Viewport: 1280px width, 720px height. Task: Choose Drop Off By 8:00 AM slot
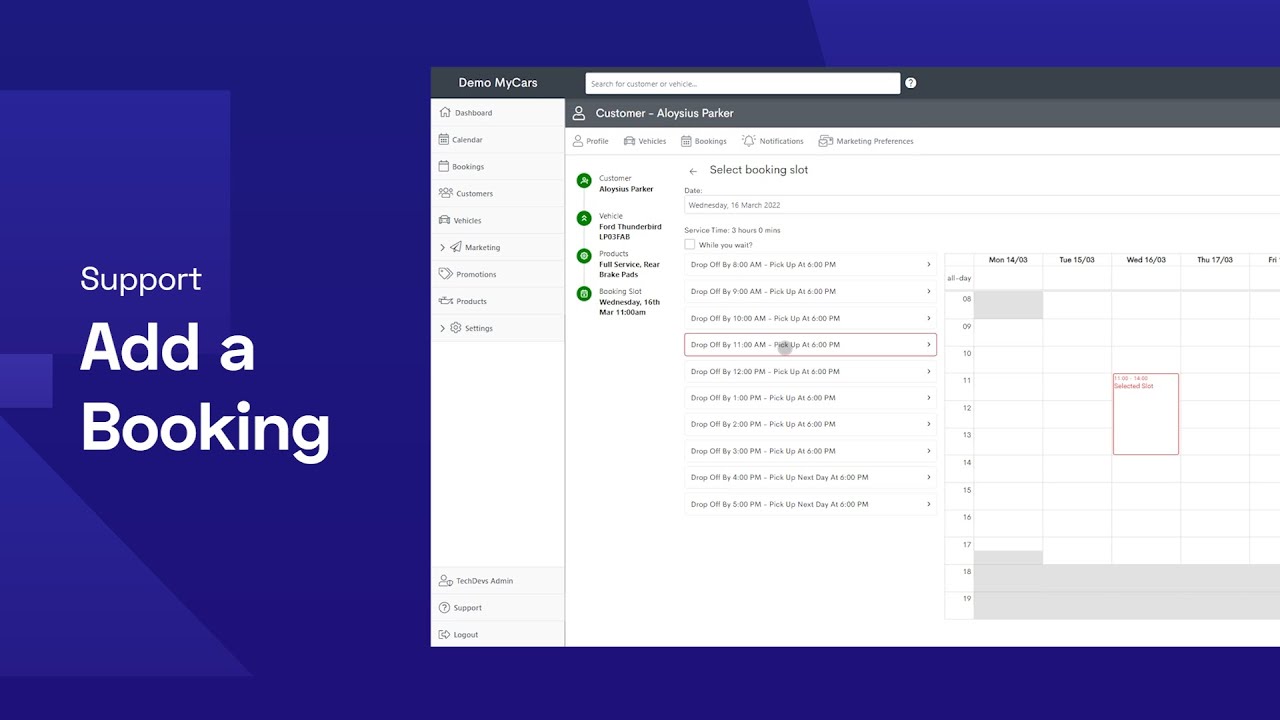click(x=811, y=265)
